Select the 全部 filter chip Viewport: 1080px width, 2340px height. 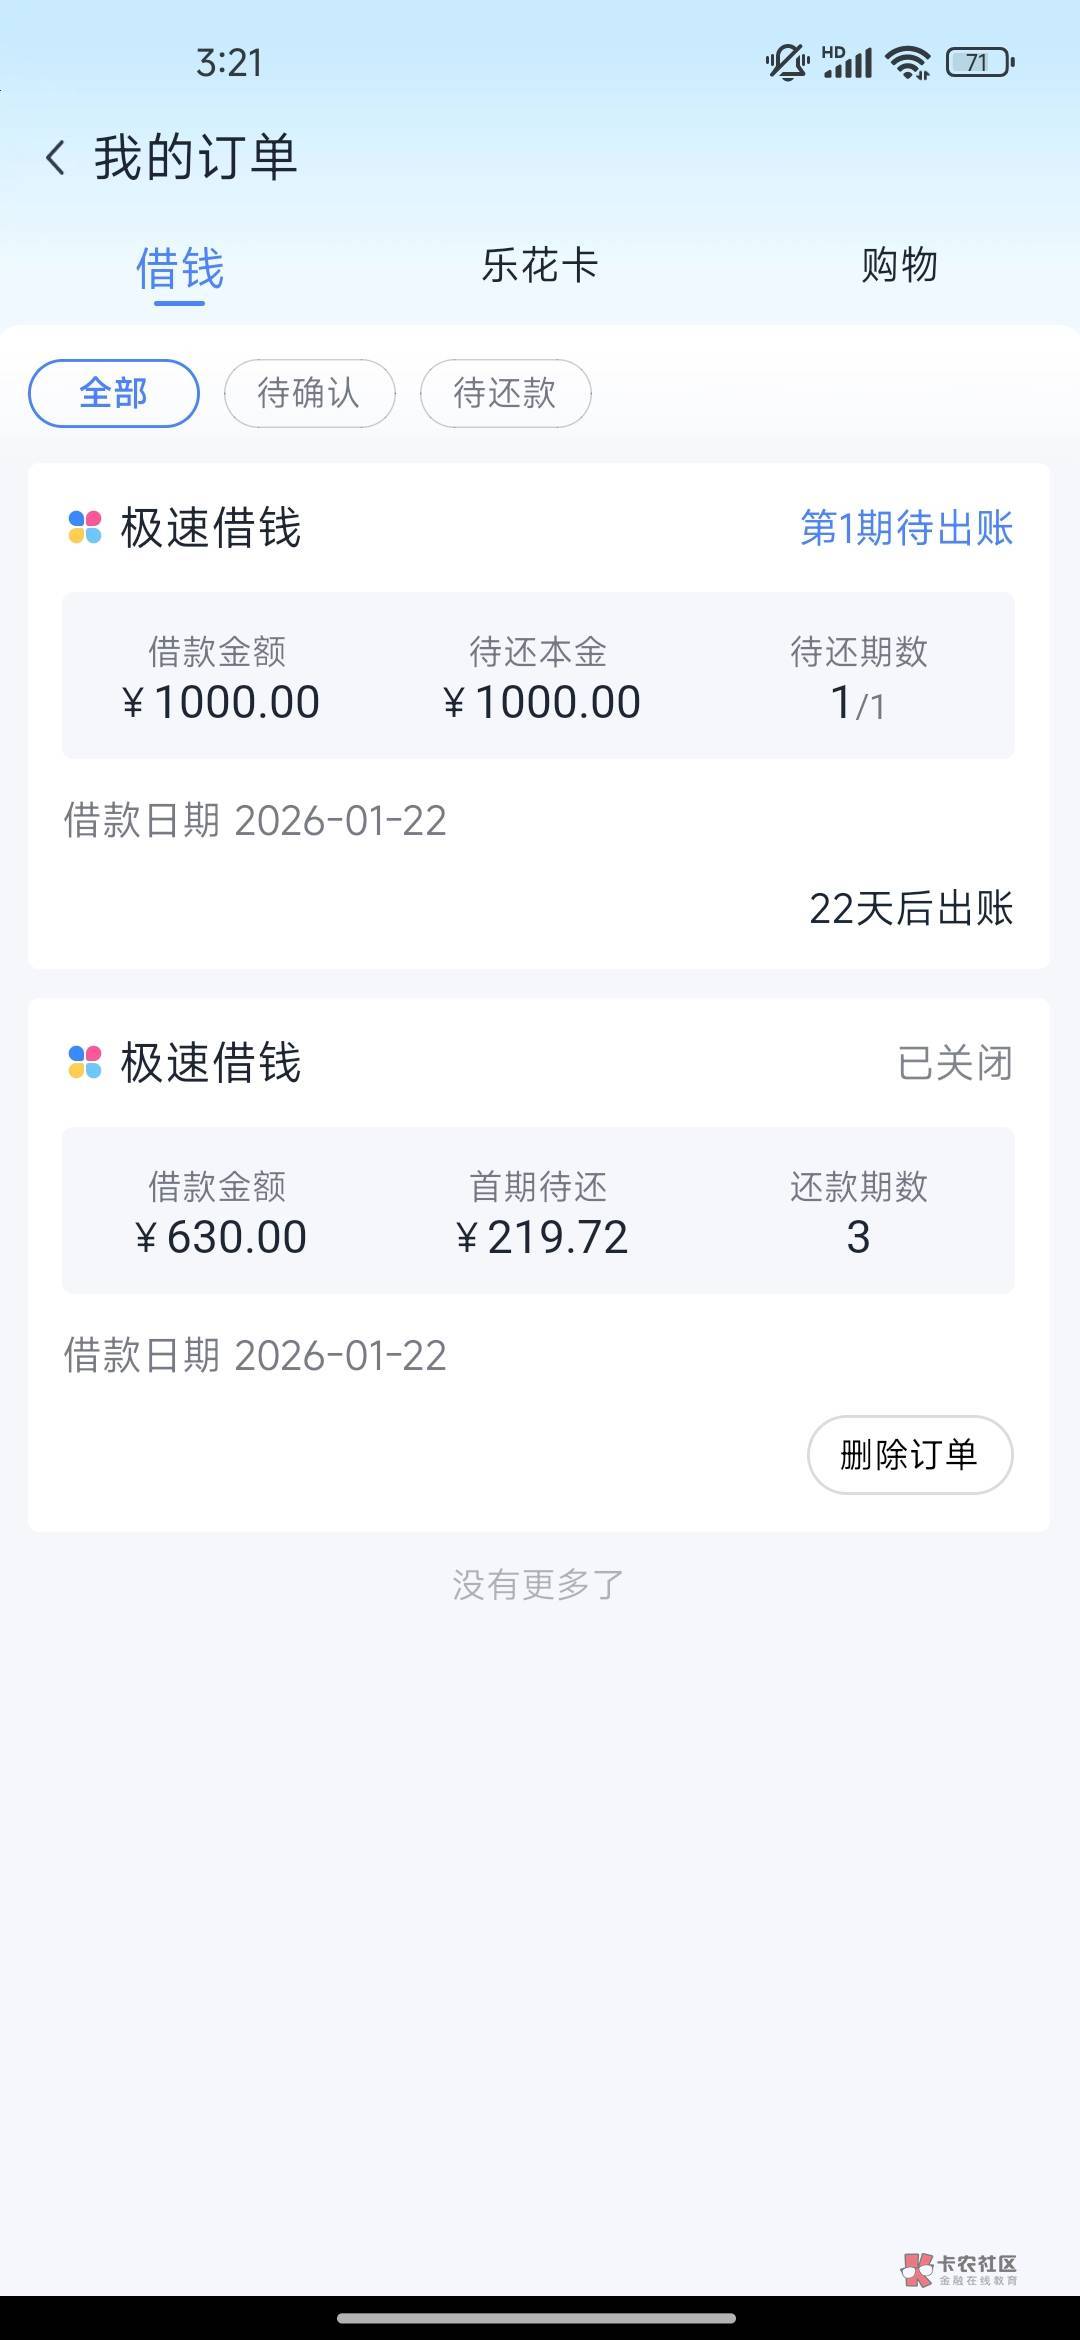tap(114, 393)
